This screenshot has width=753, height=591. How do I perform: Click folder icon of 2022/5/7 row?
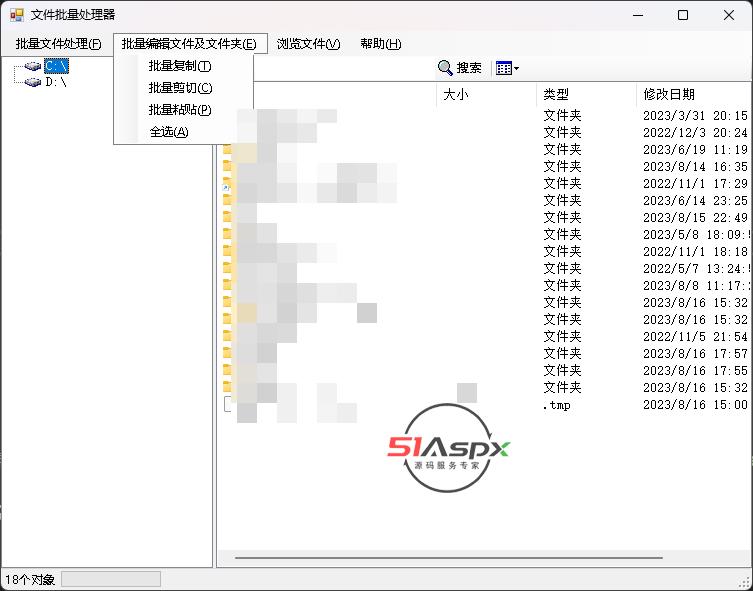(227, 268)
